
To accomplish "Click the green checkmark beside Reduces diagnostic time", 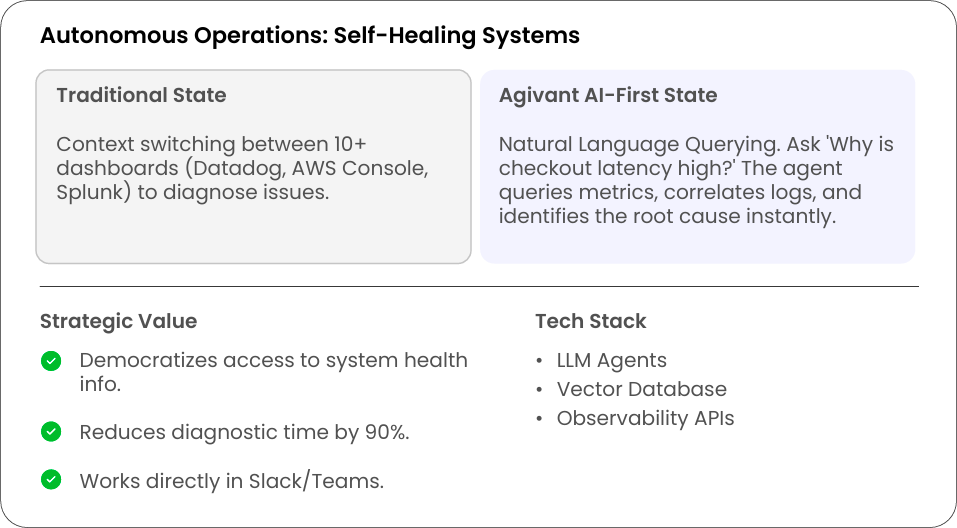I will tap(51, 432).
